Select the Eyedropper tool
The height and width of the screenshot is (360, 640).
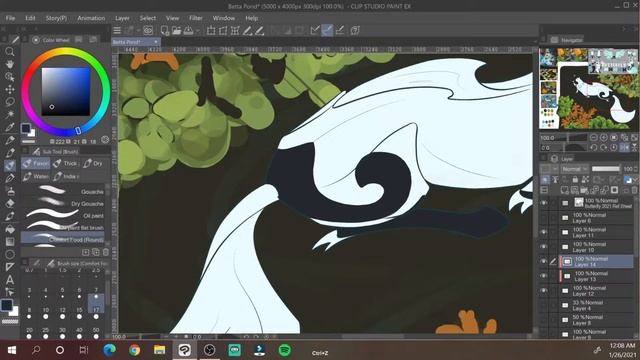(10, 127)
